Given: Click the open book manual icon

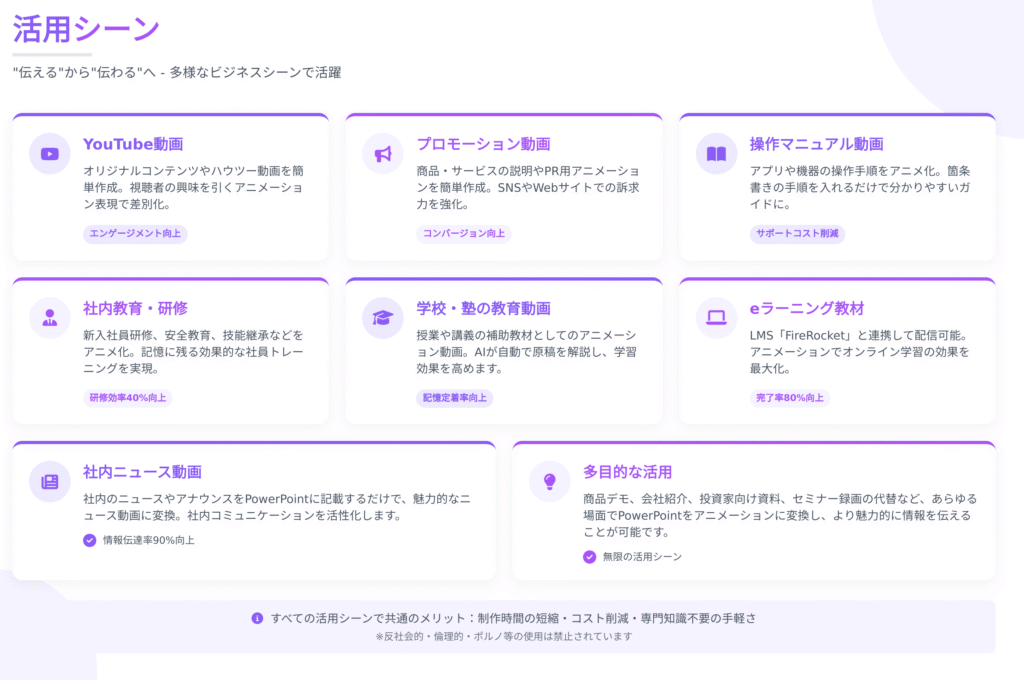Looking at the screenshot, I should [x=716, y=154].
